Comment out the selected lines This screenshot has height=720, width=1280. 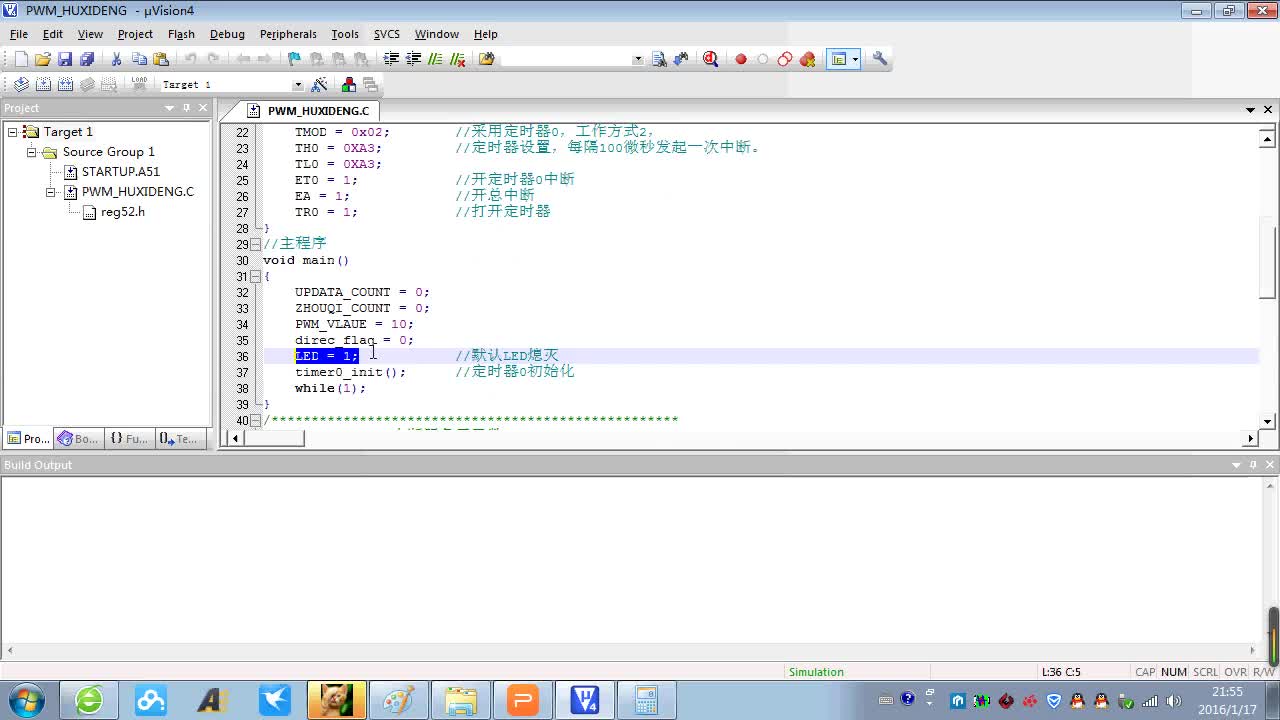(435, 59)
